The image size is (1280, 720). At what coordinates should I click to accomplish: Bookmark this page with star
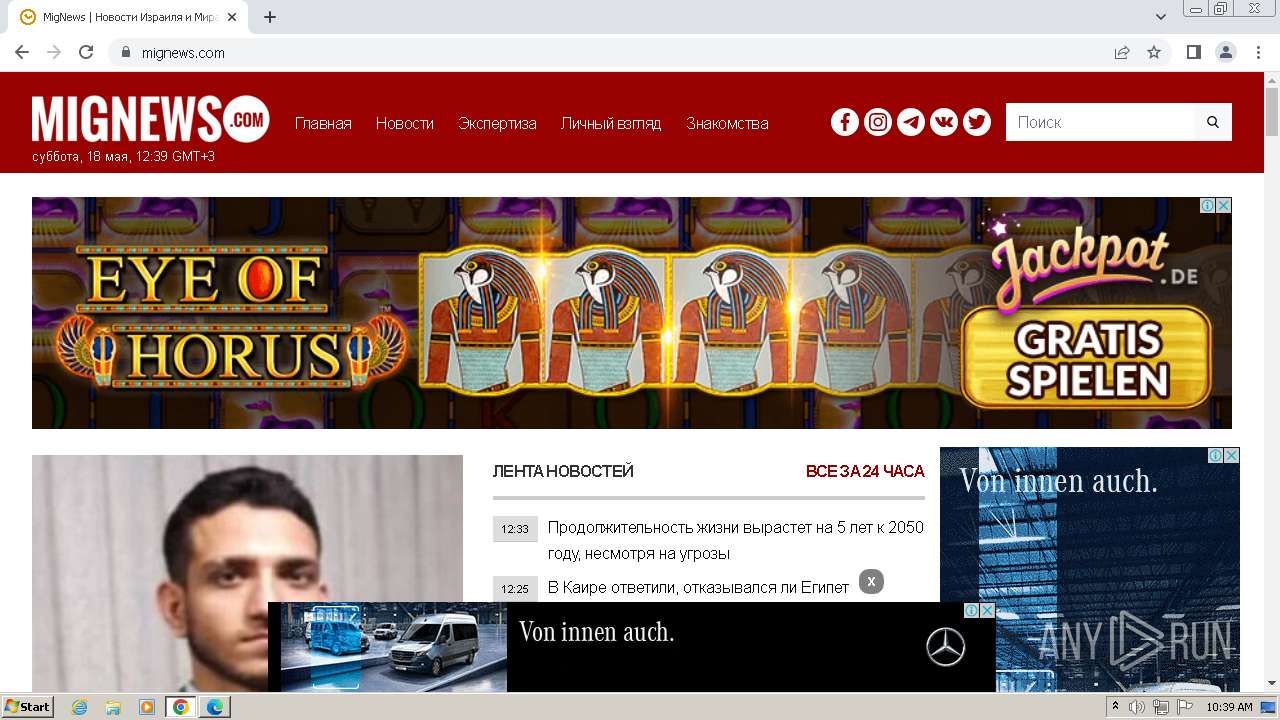pos(1154,52)
